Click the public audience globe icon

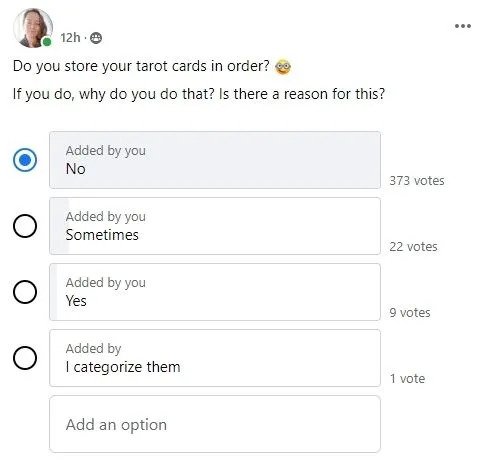(96, 38)
